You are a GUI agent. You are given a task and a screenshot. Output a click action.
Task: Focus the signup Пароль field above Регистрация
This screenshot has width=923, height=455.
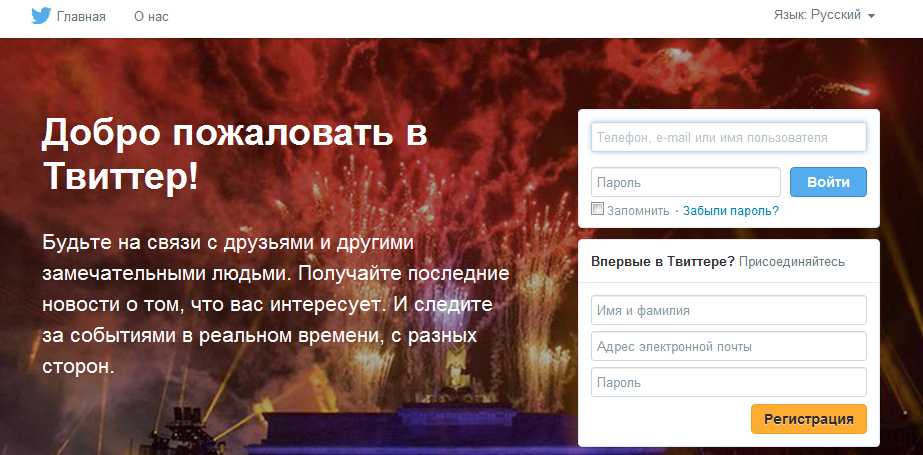[729, 382]
